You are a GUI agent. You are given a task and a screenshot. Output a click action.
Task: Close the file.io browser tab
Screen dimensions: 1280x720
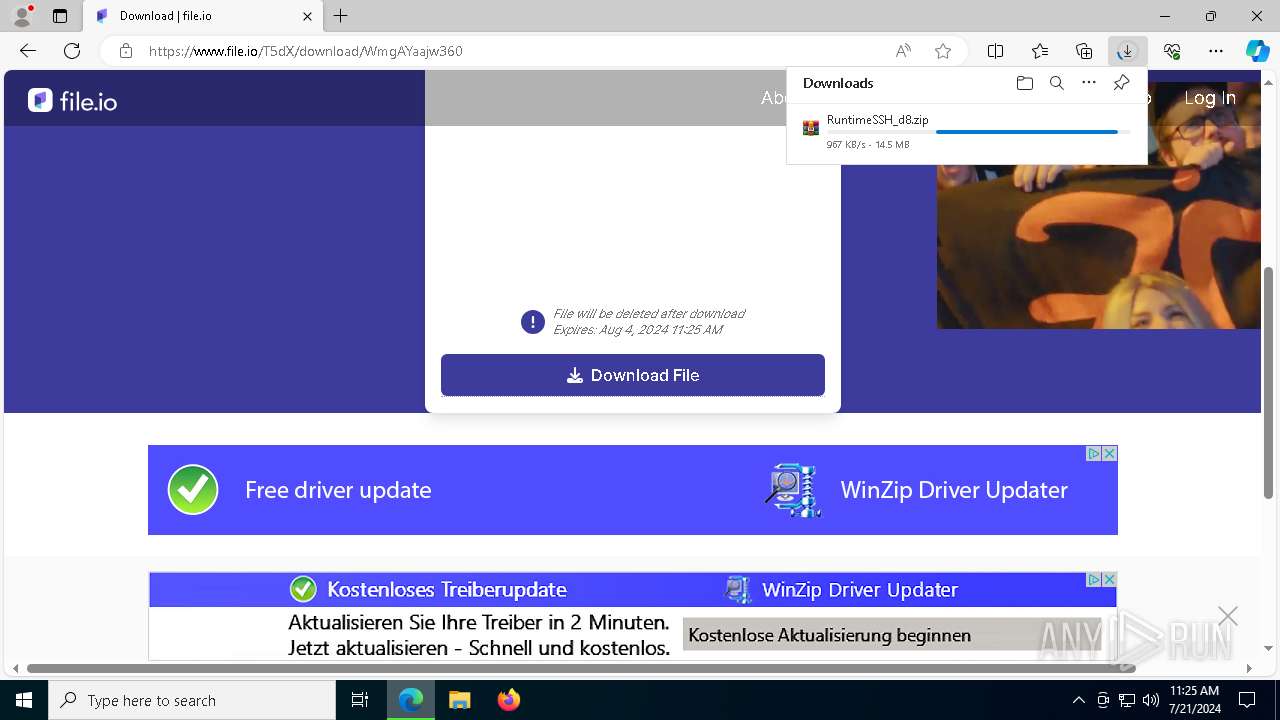(x=307, y=16)
